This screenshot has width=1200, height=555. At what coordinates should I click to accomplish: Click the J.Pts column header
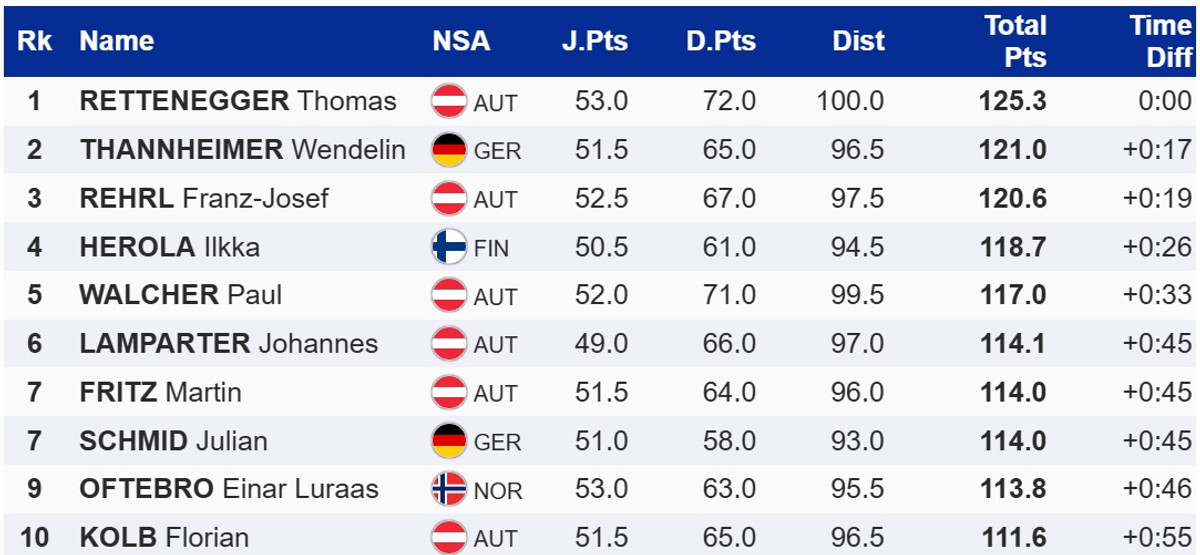[x=594, y=41]
